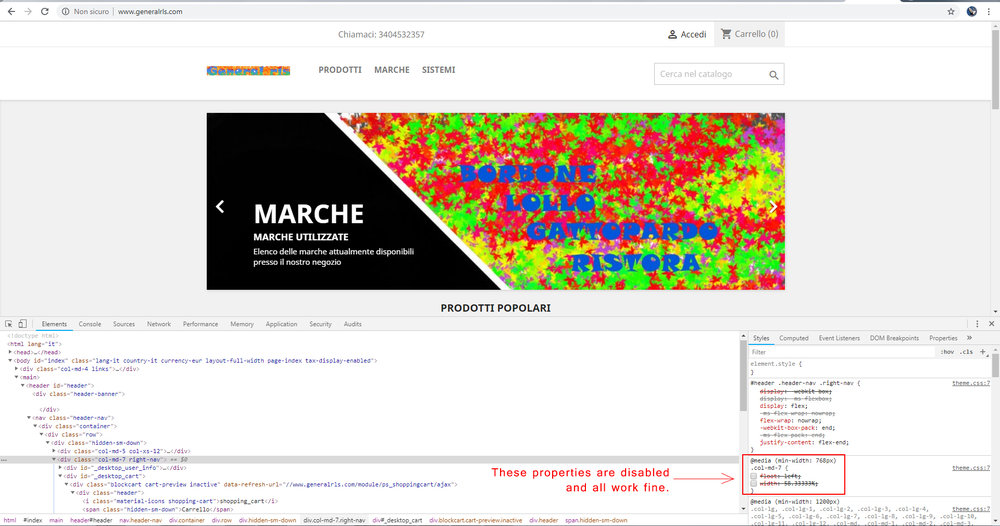This screenshot has height=526, width=1000.
Task: Toggle the :hov element state button
Action: point(947,352)
